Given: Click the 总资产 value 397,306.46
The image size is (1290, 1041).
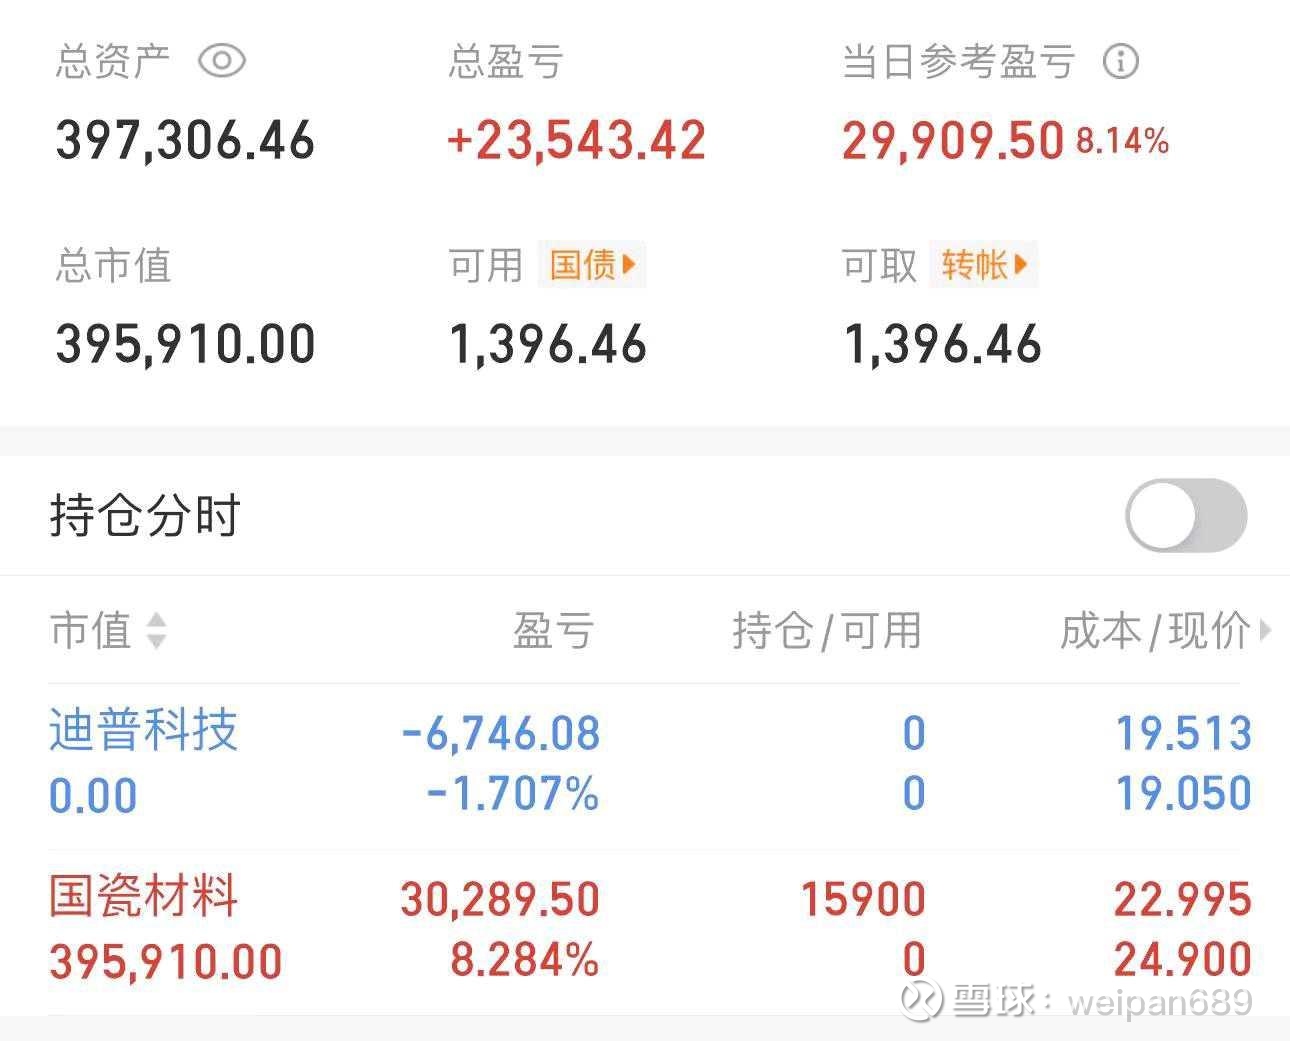Looking at the screenshot, I should (185, 140).
